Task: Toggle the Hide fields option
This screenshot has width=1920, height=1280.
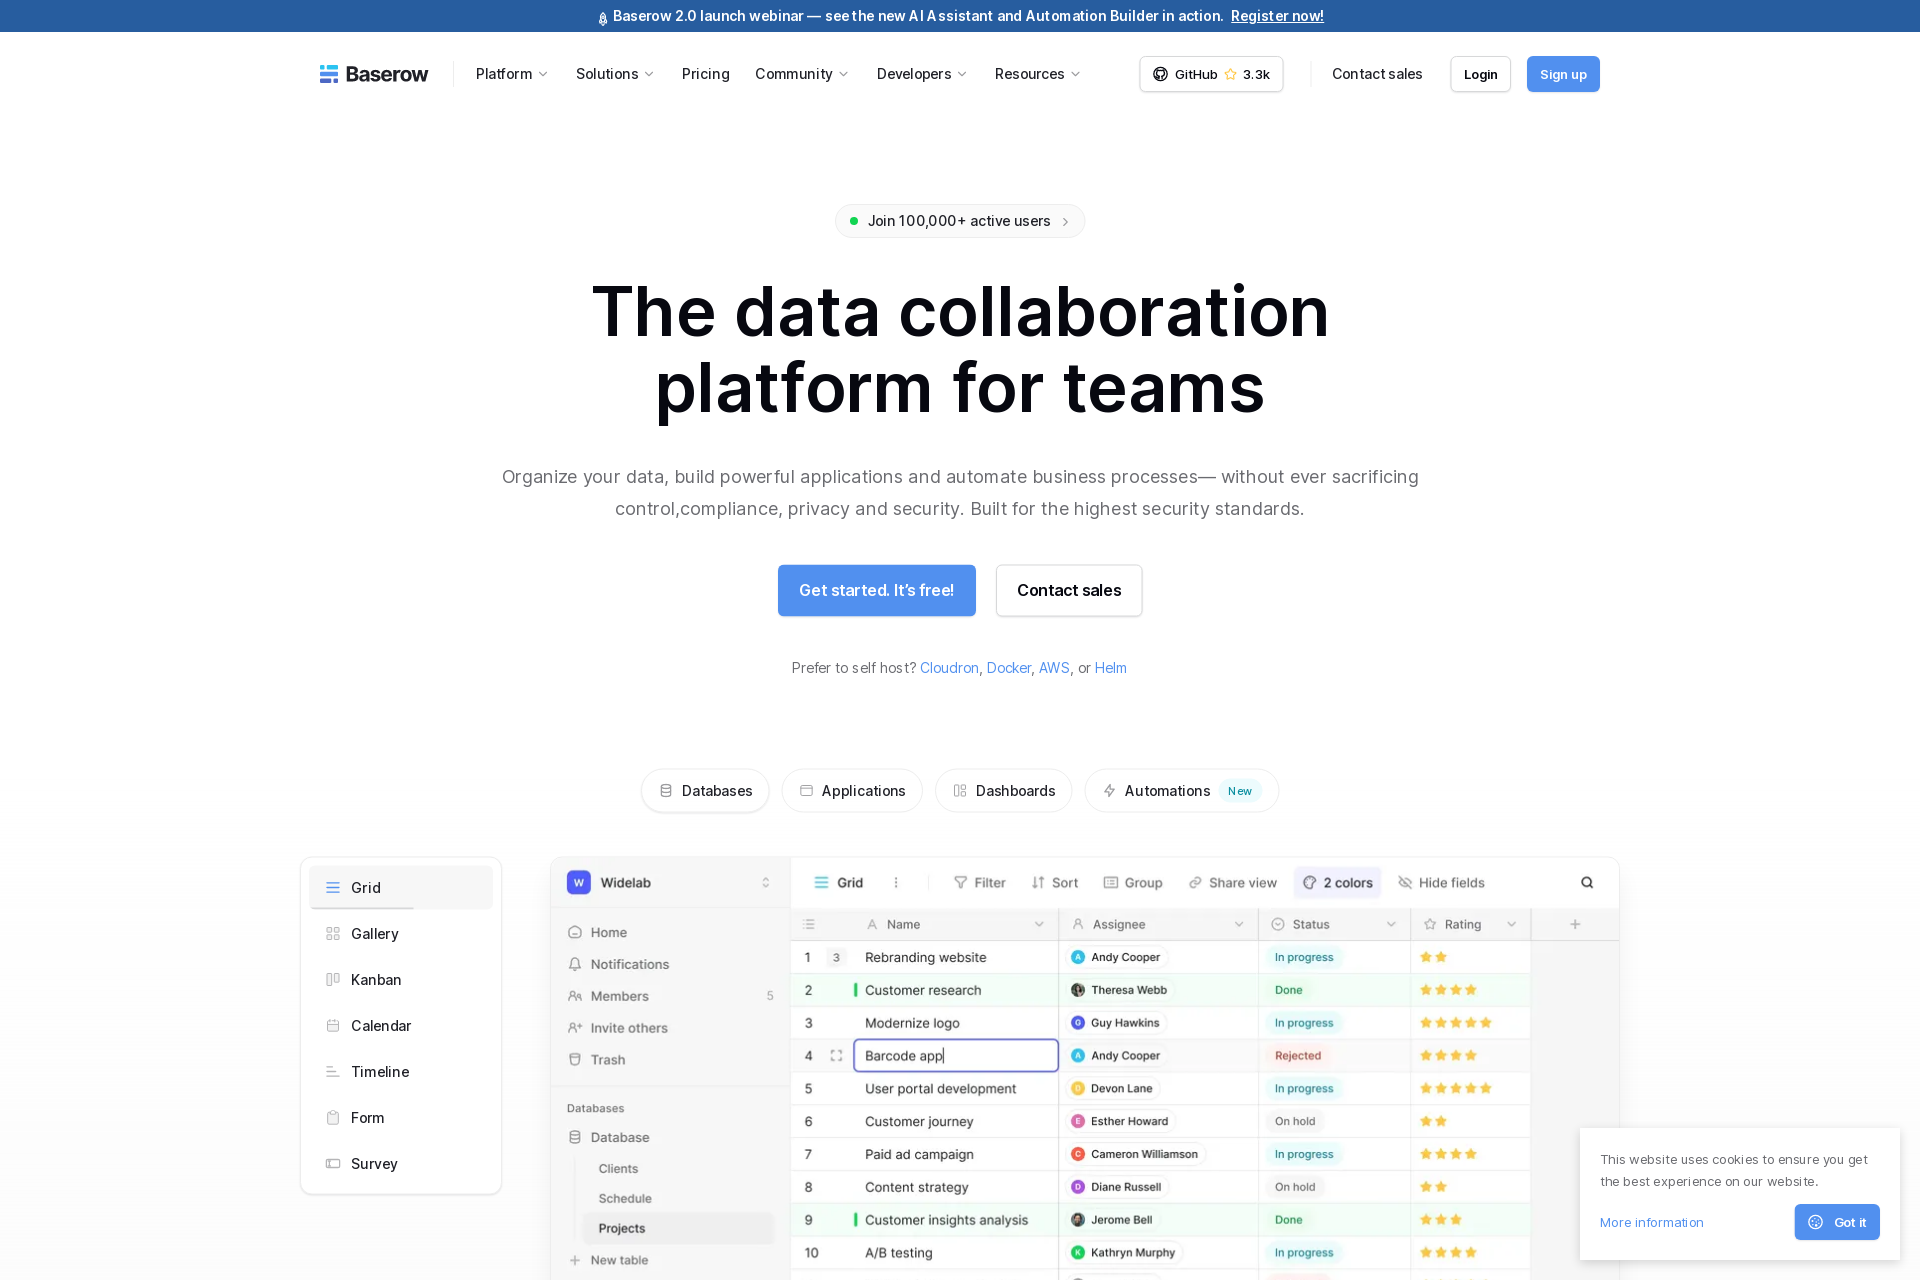Action: (x=1441, y=882)
